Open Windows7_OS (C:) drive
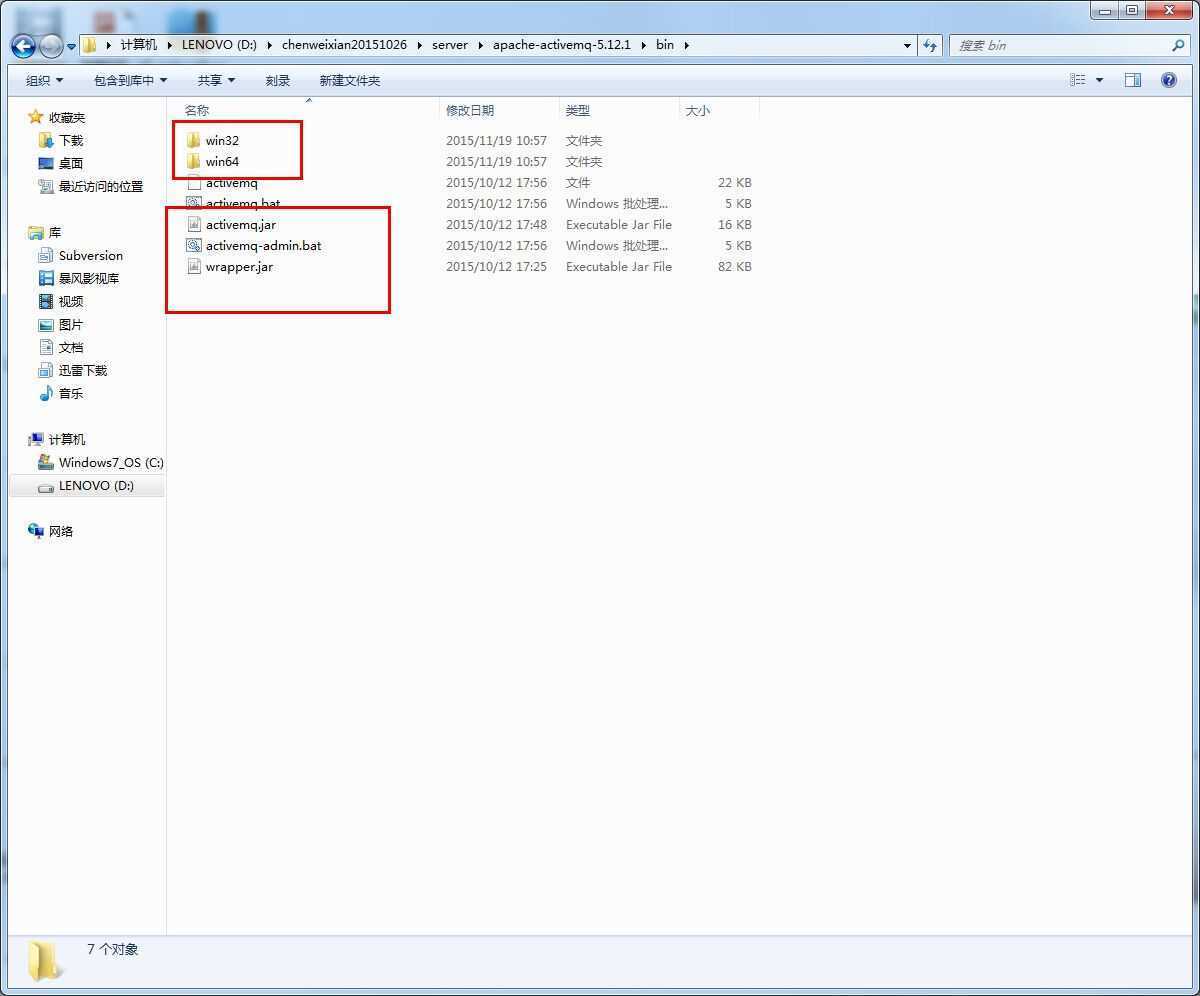This screenshot has height=996, width=1200. click(x=110, y=462)
